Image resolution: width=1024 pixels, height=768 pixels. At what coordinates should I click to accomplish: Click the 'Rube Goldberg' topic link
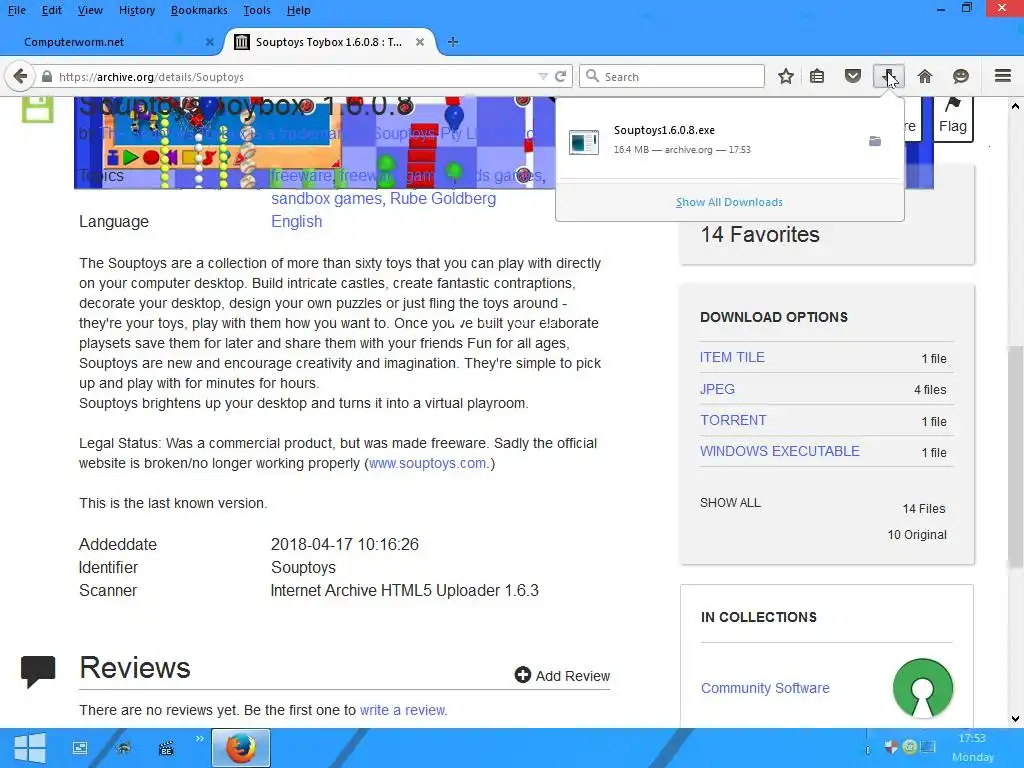tap(443, 199)
